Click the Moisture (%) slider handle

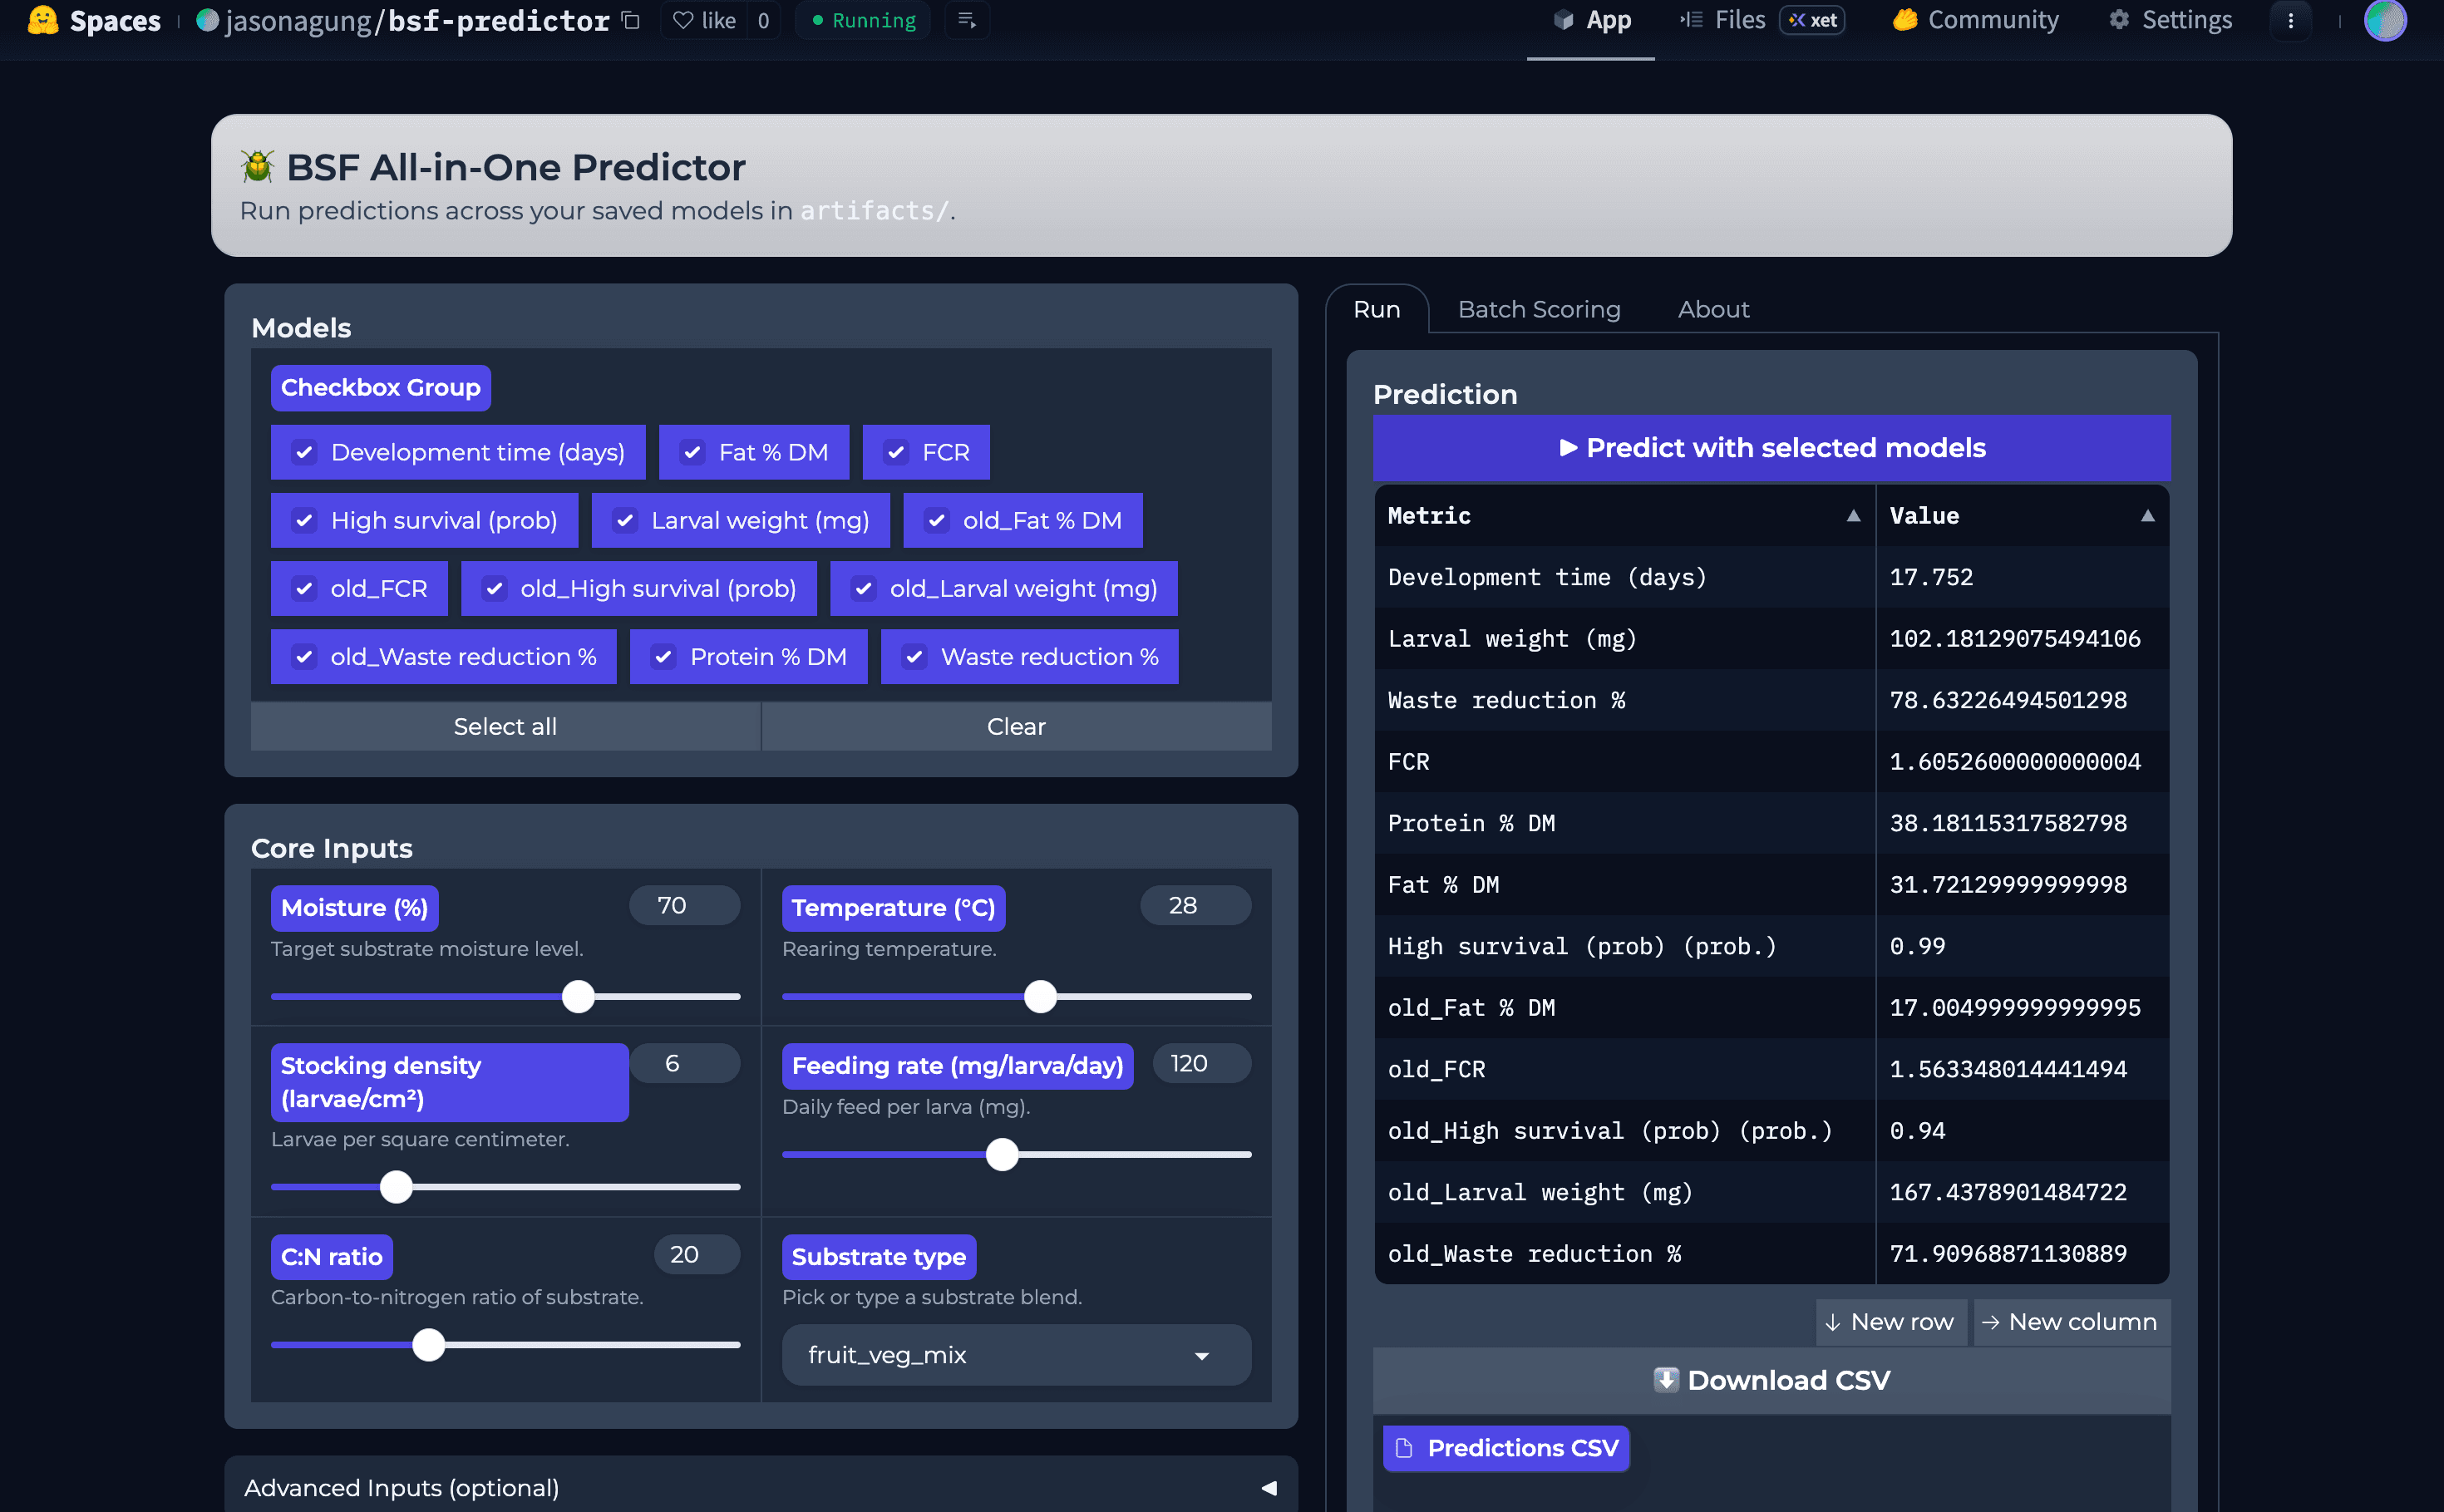578,997
